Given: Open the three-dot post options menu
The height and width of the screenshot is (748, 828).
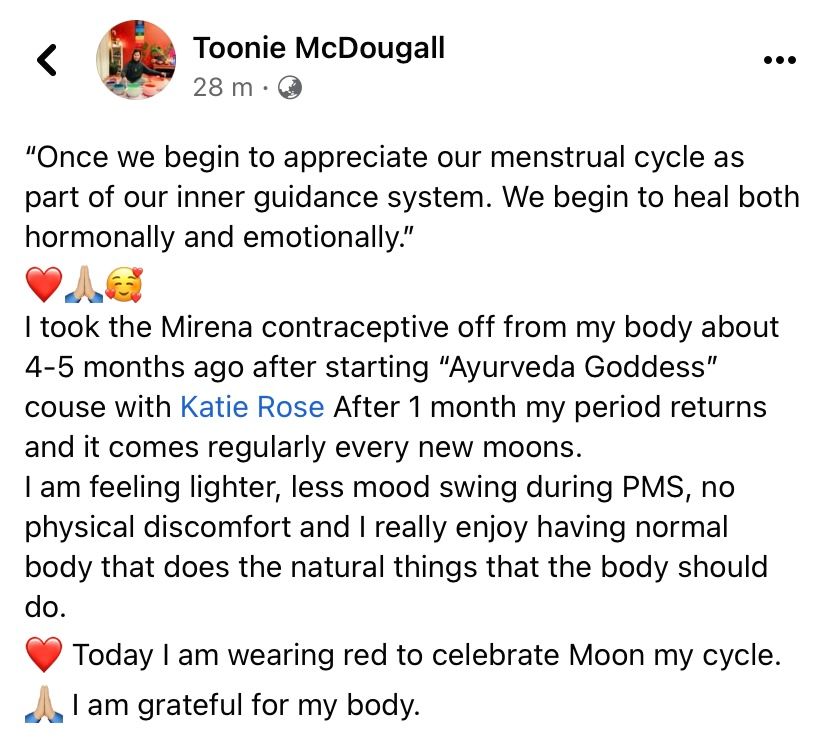Looking at the screenshot, I should [x=780, y=60].
